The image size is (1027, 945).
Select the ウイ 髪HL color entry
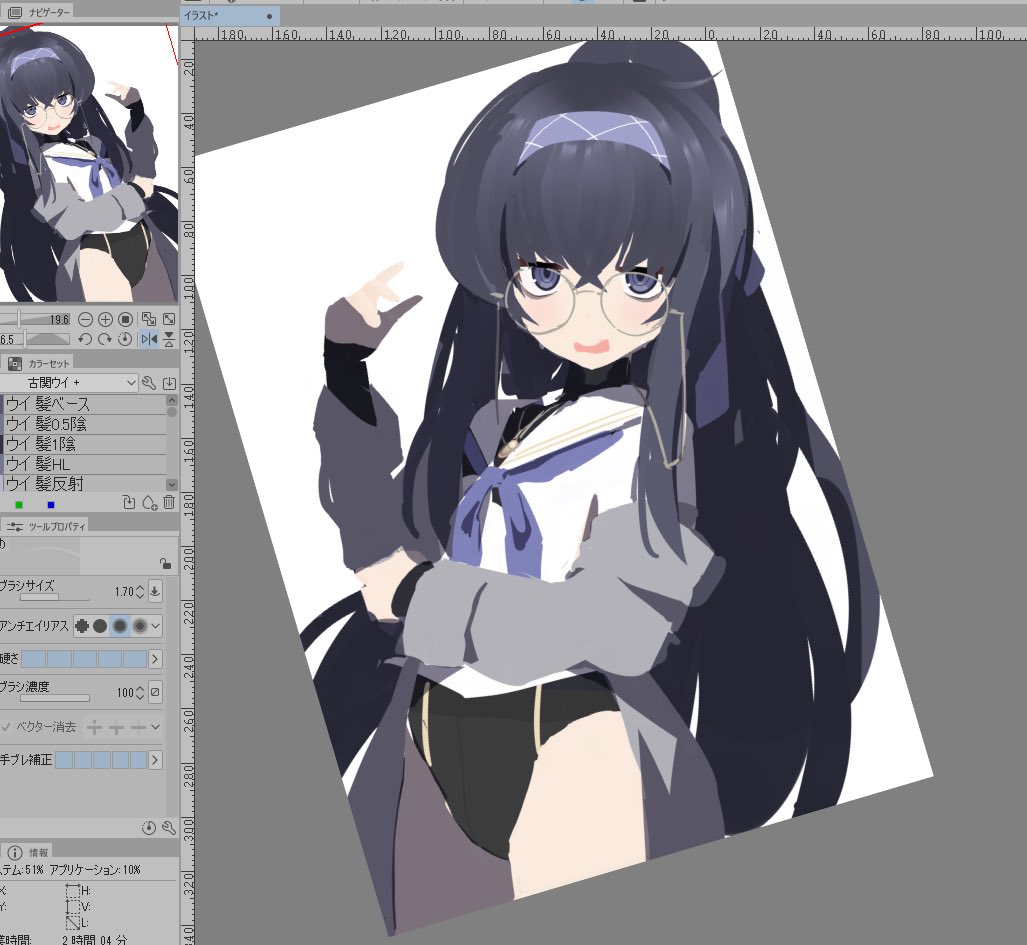pyautogui.click(x=83, y=464)
